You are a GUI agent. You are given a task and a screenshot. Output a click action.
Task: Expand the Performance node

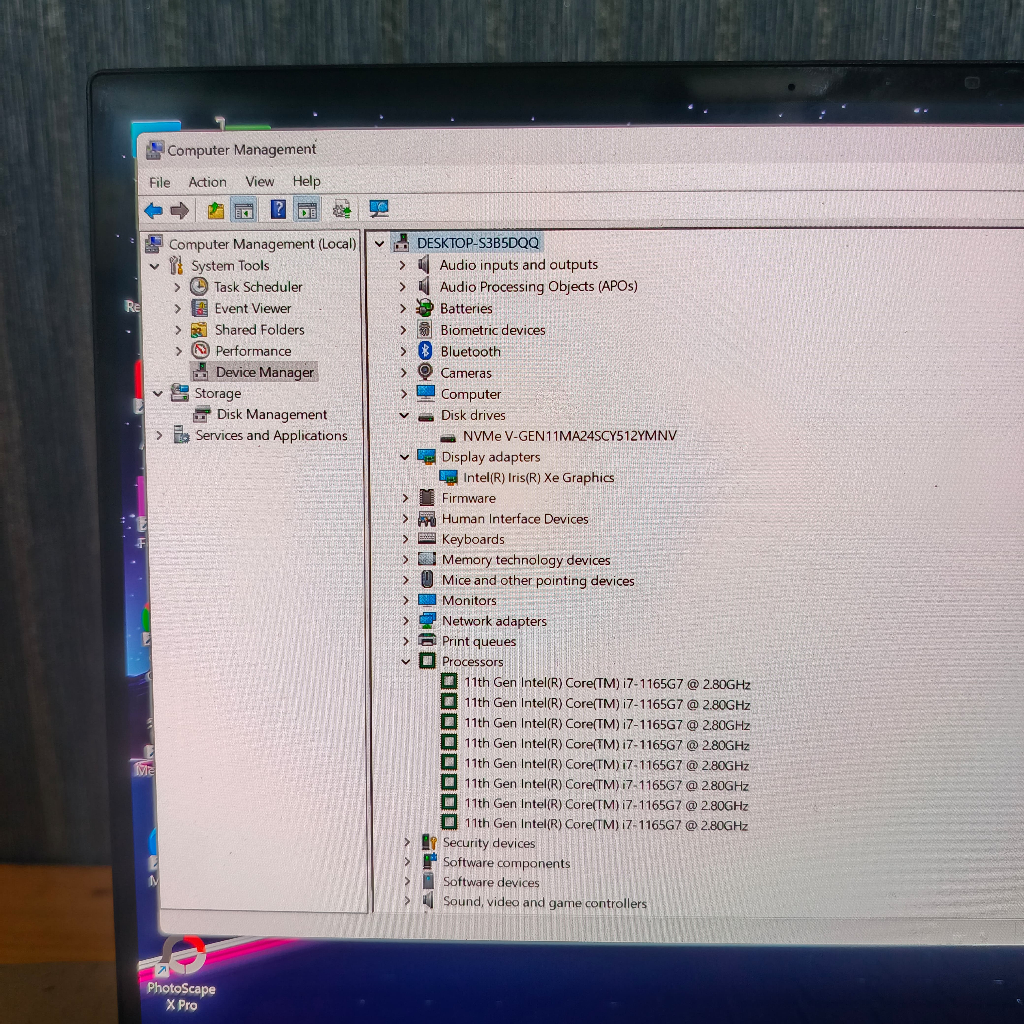pos(179,351)
